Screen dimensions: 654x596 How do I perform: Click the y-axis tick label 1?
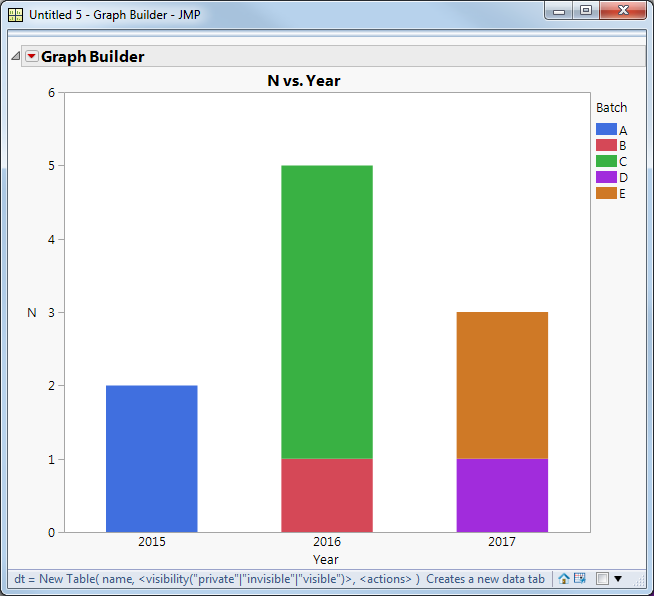(51, 459)
